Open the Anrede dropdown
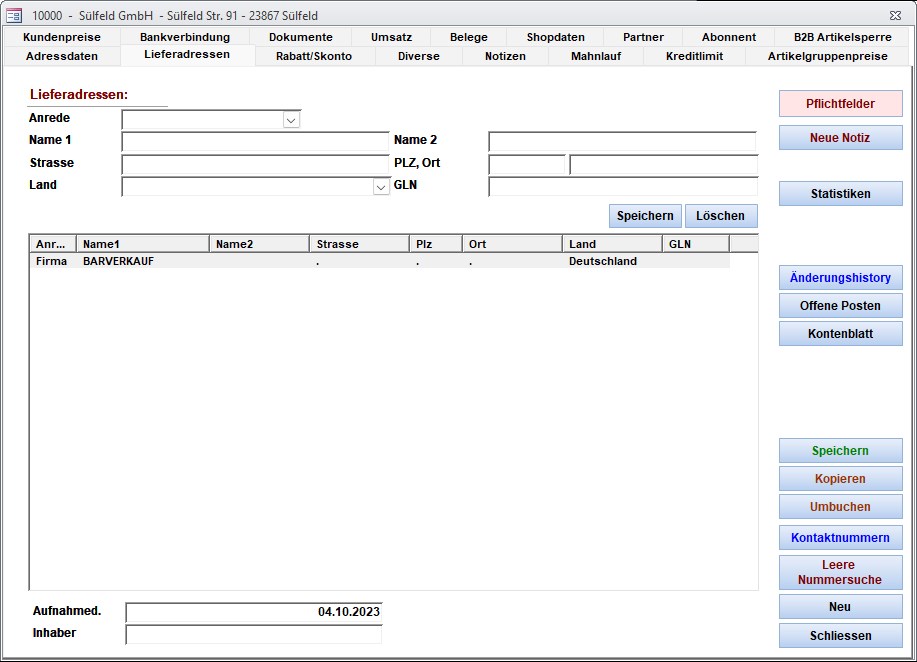This screenshot has width=917, height=662. pyautogui.click(x=291, y=120)
